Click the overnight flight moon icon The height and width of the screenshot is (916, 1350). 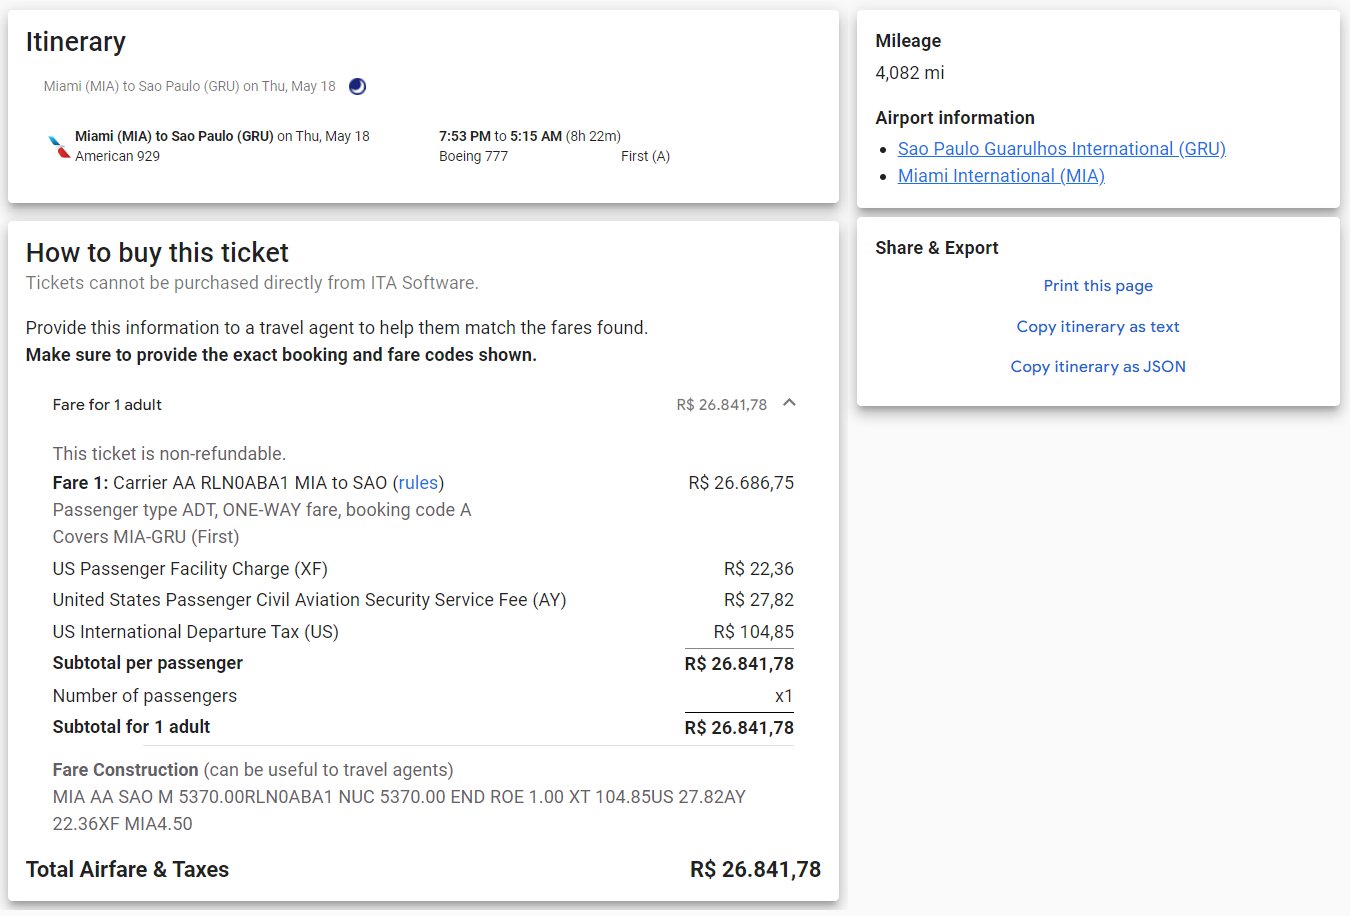coord(357,86)
